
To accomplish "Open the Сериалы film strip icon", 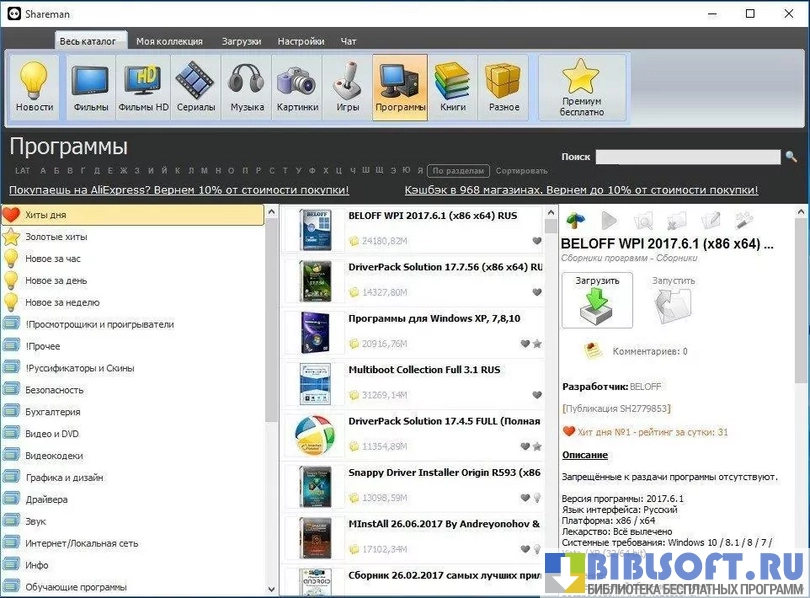I will tap(194, 86).
